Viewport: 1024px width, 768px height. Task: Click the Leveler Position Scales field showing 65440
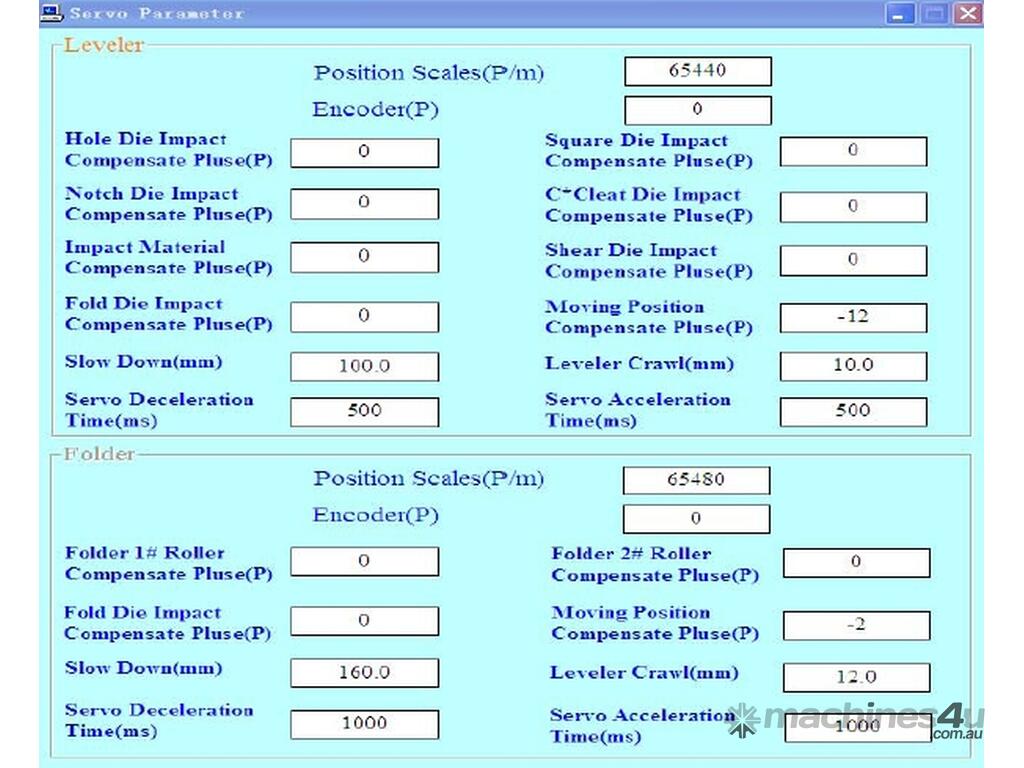pos(697,72)
